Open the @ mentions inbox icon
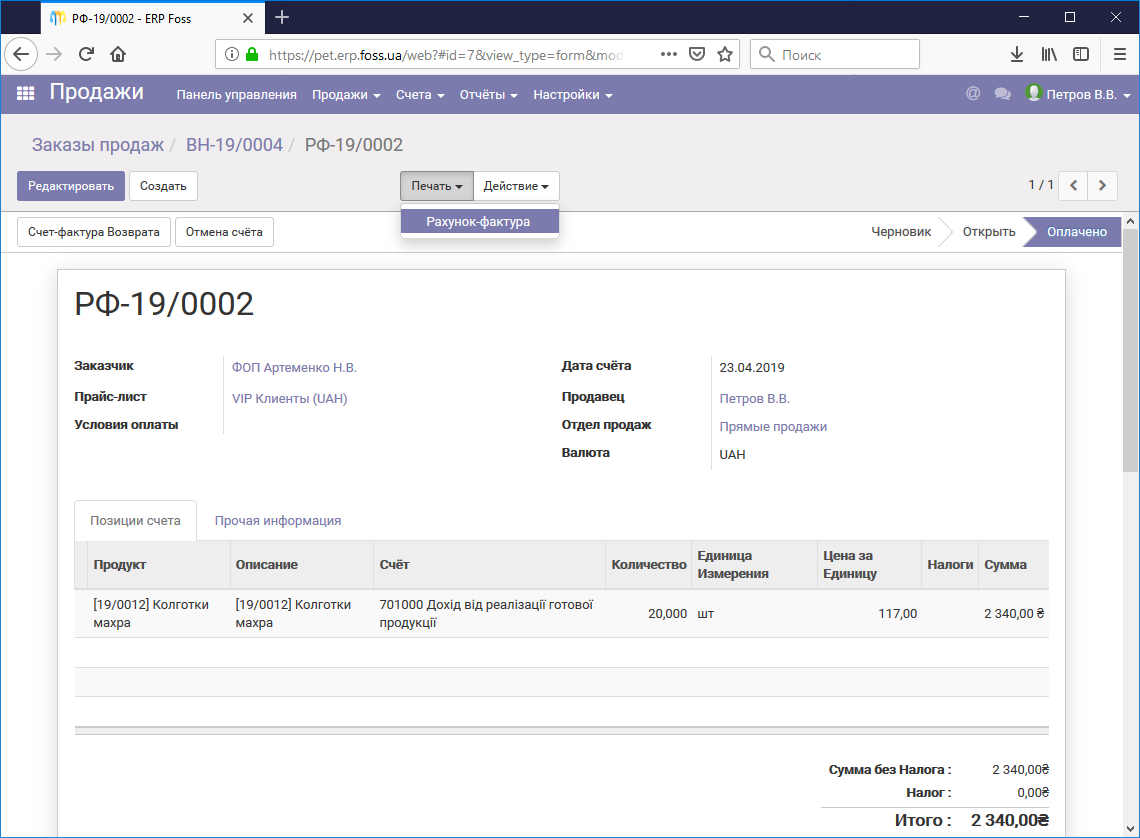 tap(973, 93)
